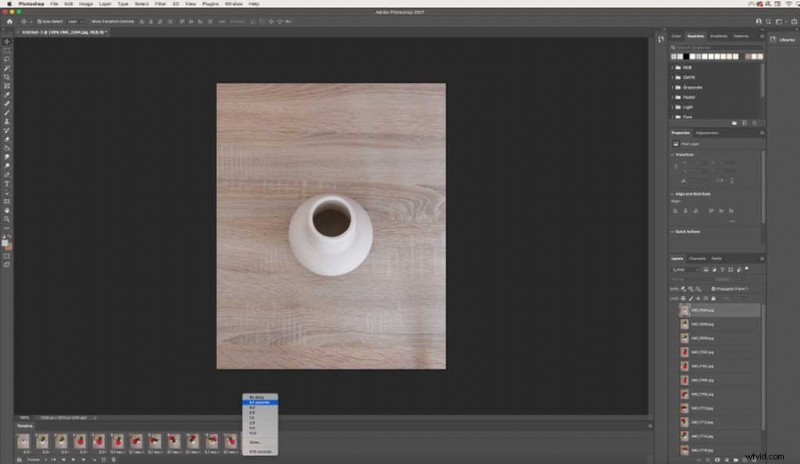
Task: Select the Crop tool
Action: click(7, 77)
